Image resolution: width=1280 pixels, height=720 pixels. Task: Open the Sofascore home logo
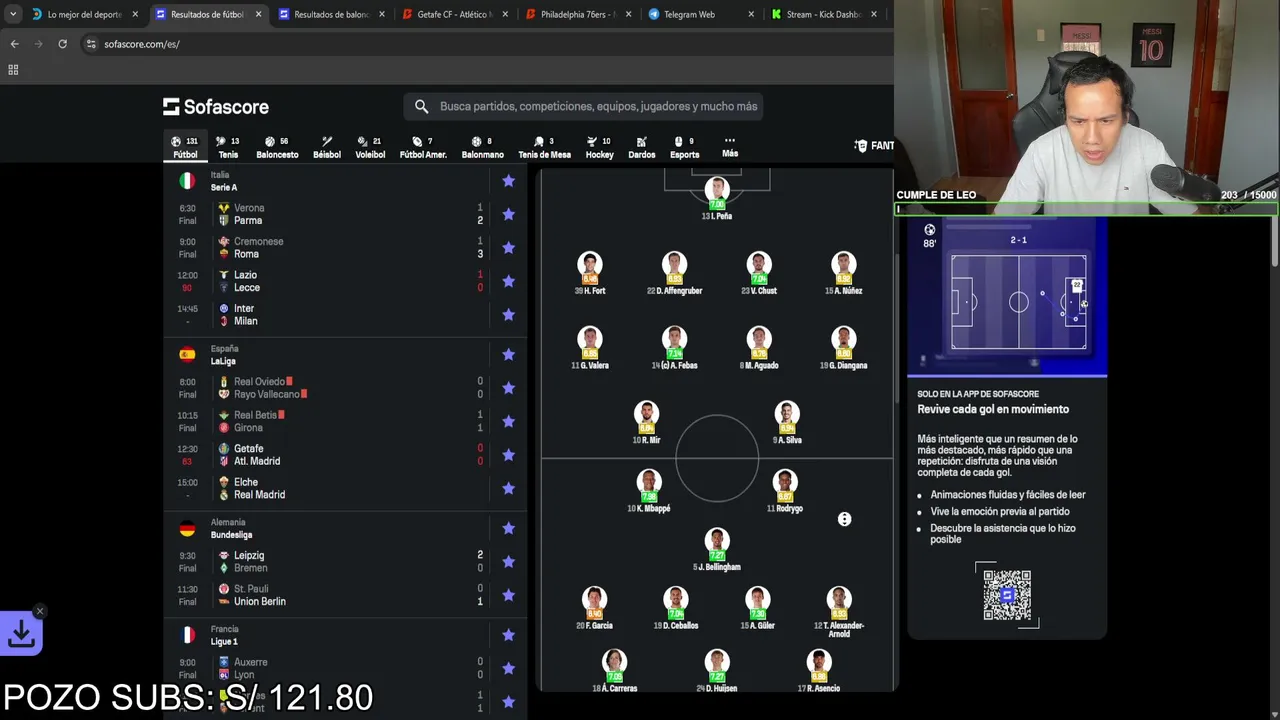point(216,107)
